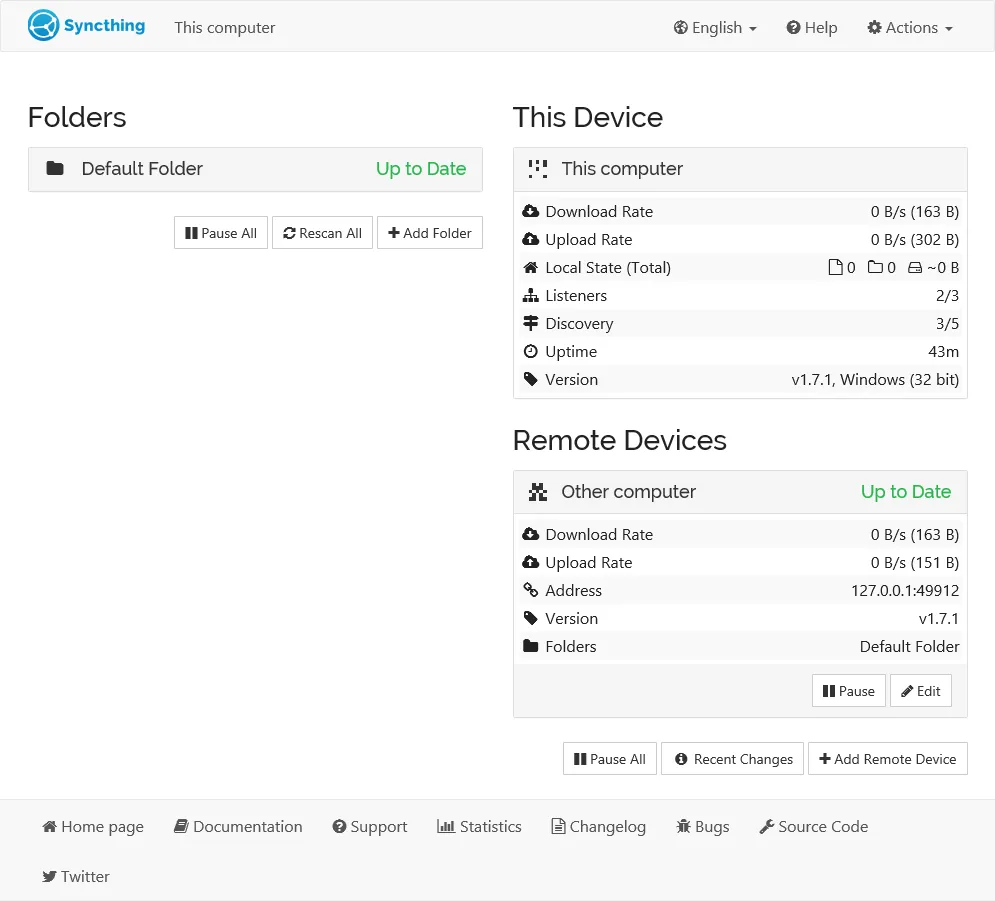Viewport: 995px width, 901px height.
Task: Open the English language dropdown
Action: [714, 28]
